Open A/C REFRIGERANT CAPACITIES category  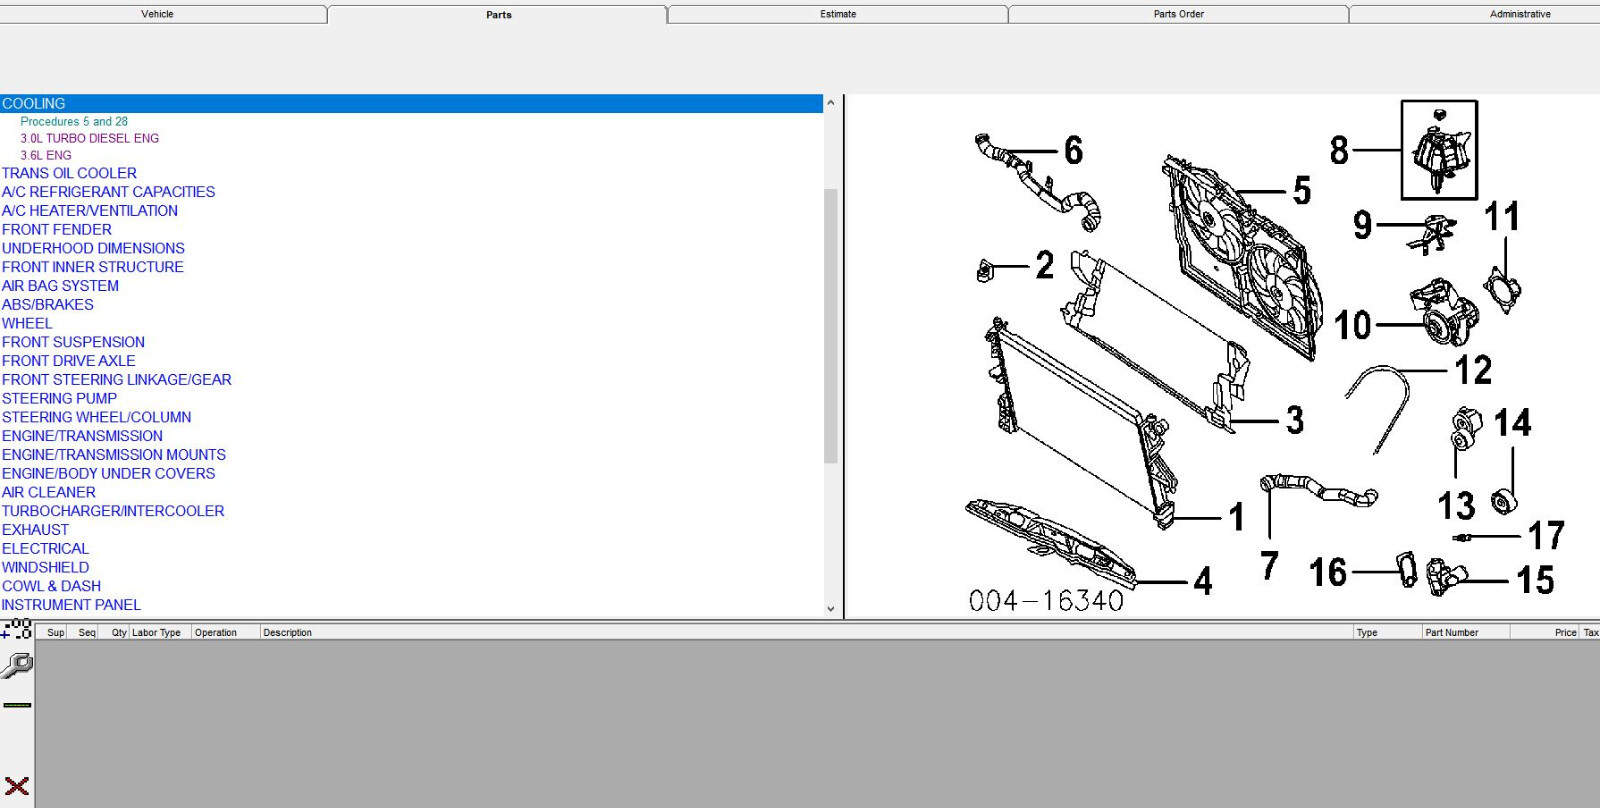click(x=108, y=192)
